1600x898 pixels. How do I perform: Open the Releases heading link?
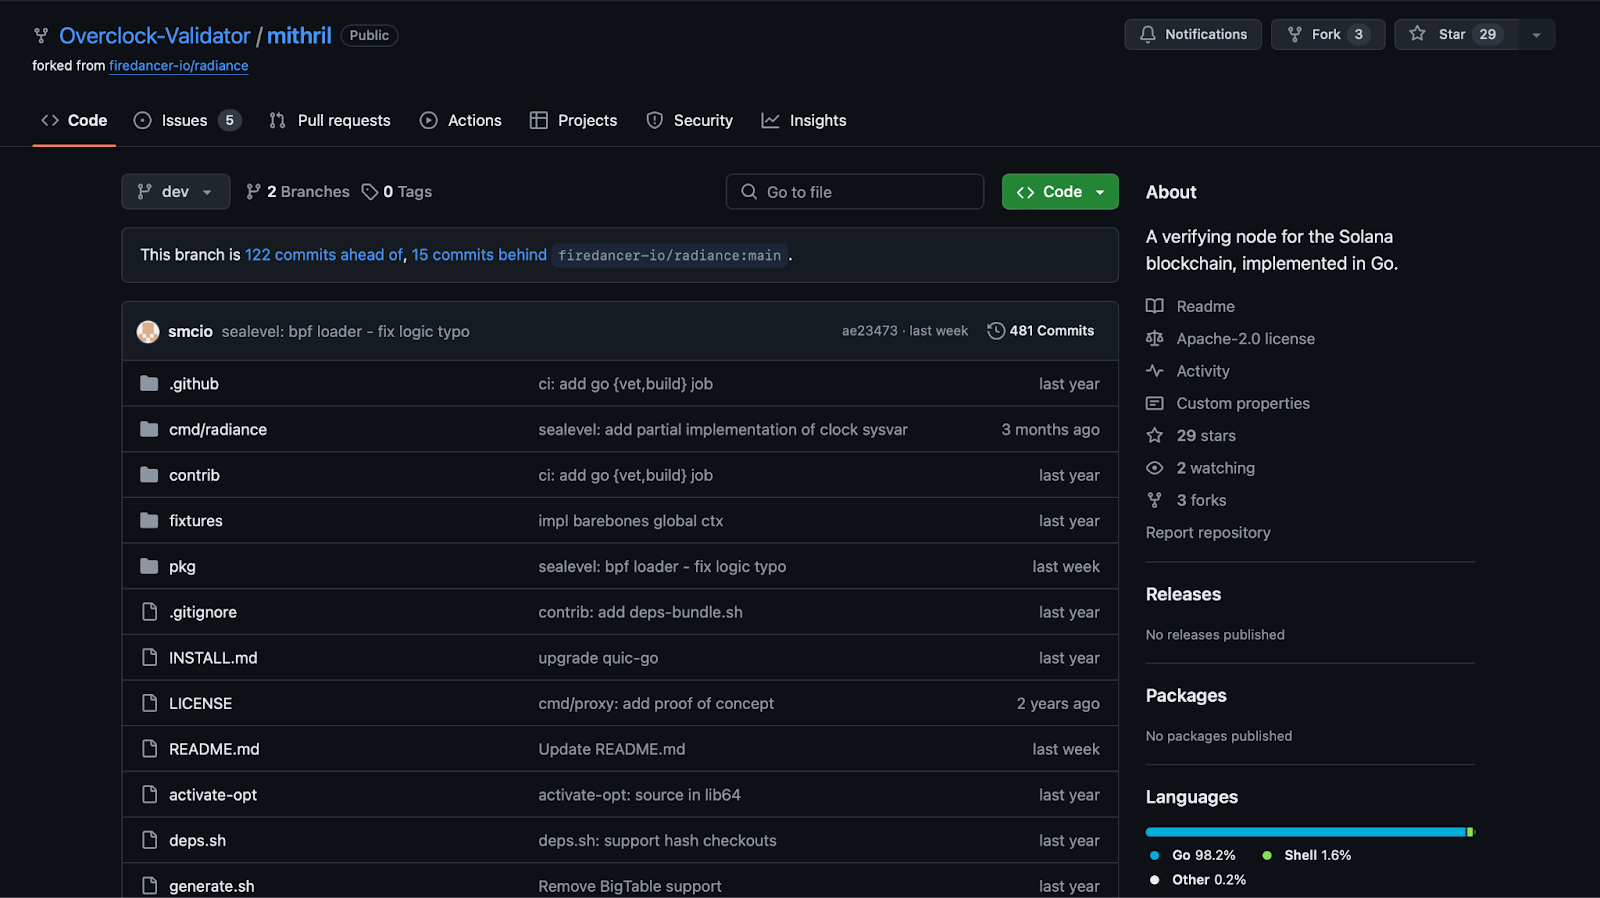[1183, 594]
